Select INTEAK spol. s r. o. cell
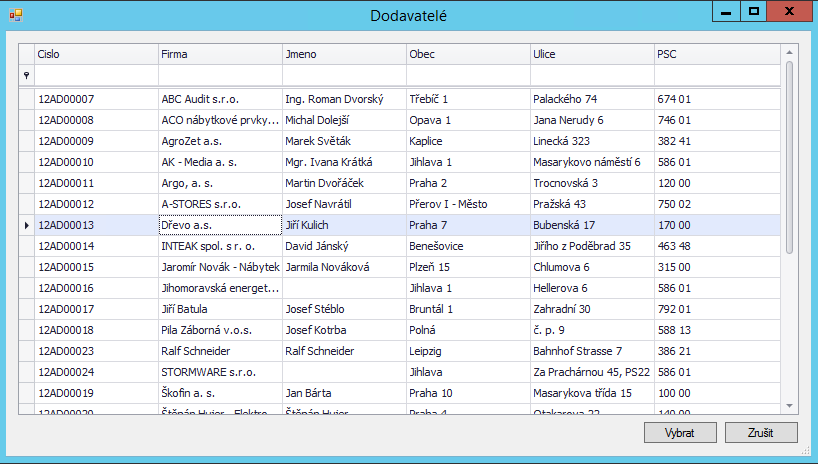The width and height of the screenshot is (818, 464). tap(220, 246)
